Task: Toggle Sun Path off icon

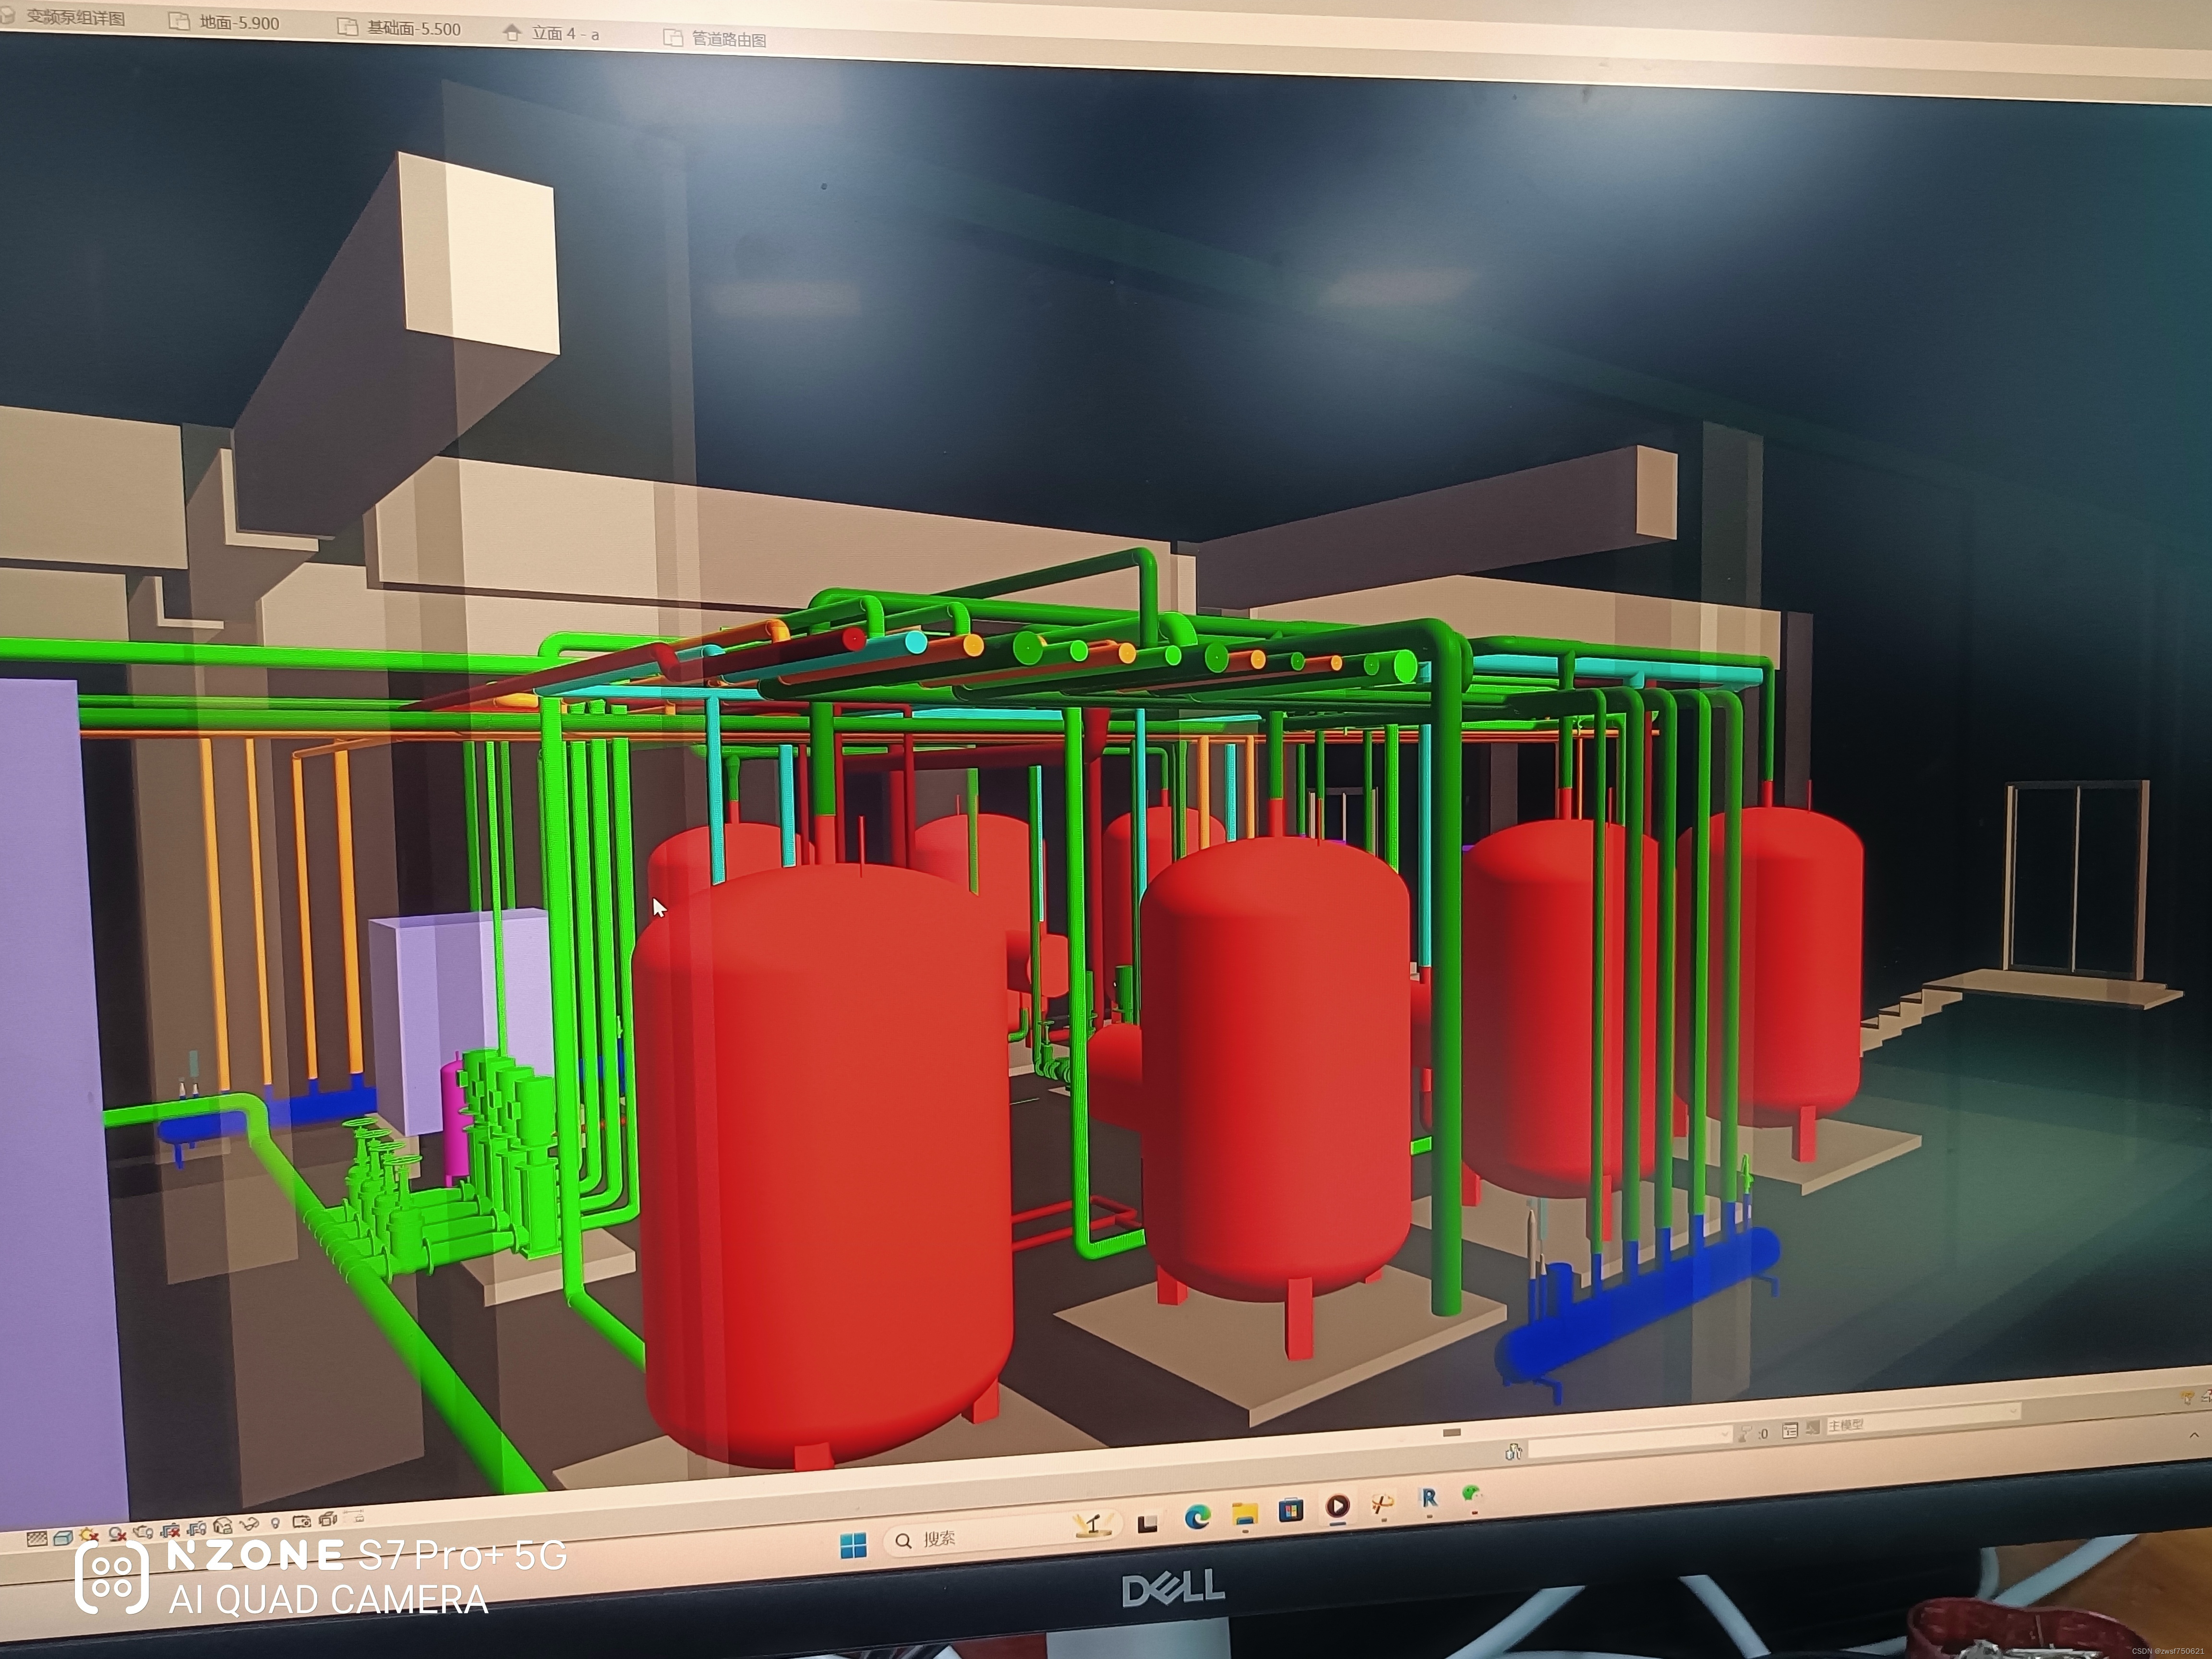Action: point(89,1535)
